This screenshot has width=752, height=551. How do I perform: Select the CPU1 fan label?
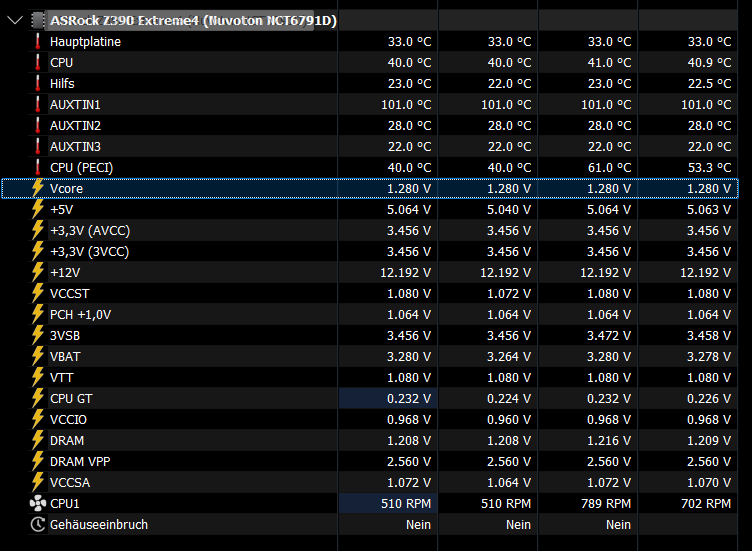click(65, 504)
